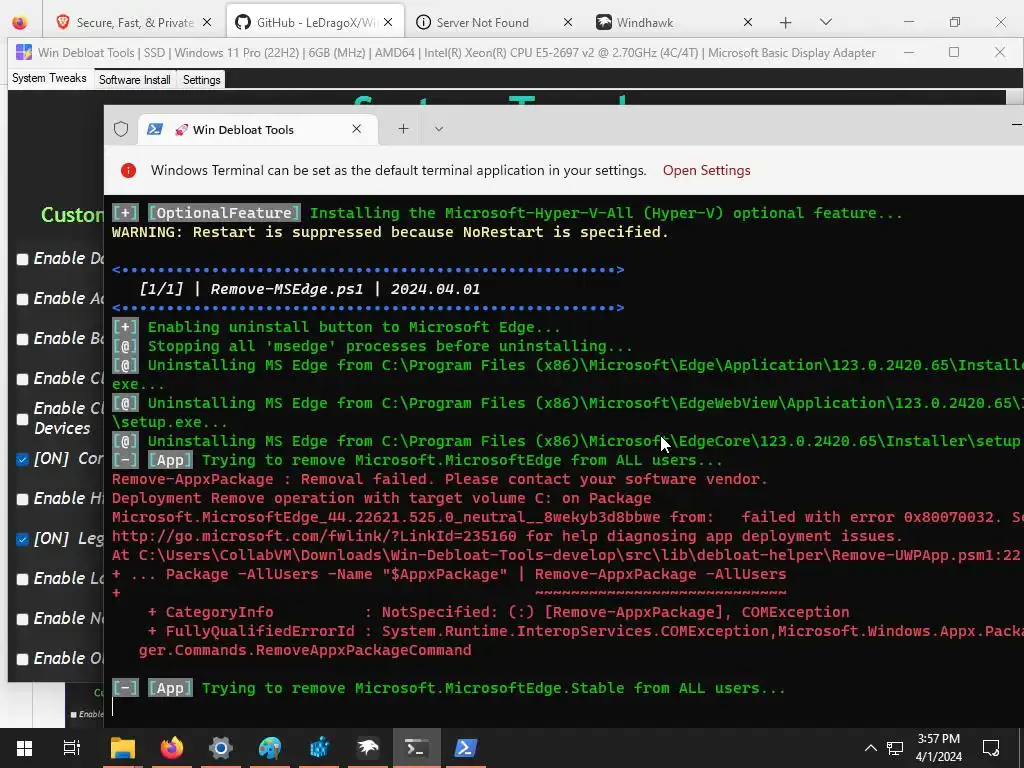The height and width of the screenshot is (768, 1024).
Task: Open Firefox 'List all tabs' dropdown
Action: click(x=825, y=22)
